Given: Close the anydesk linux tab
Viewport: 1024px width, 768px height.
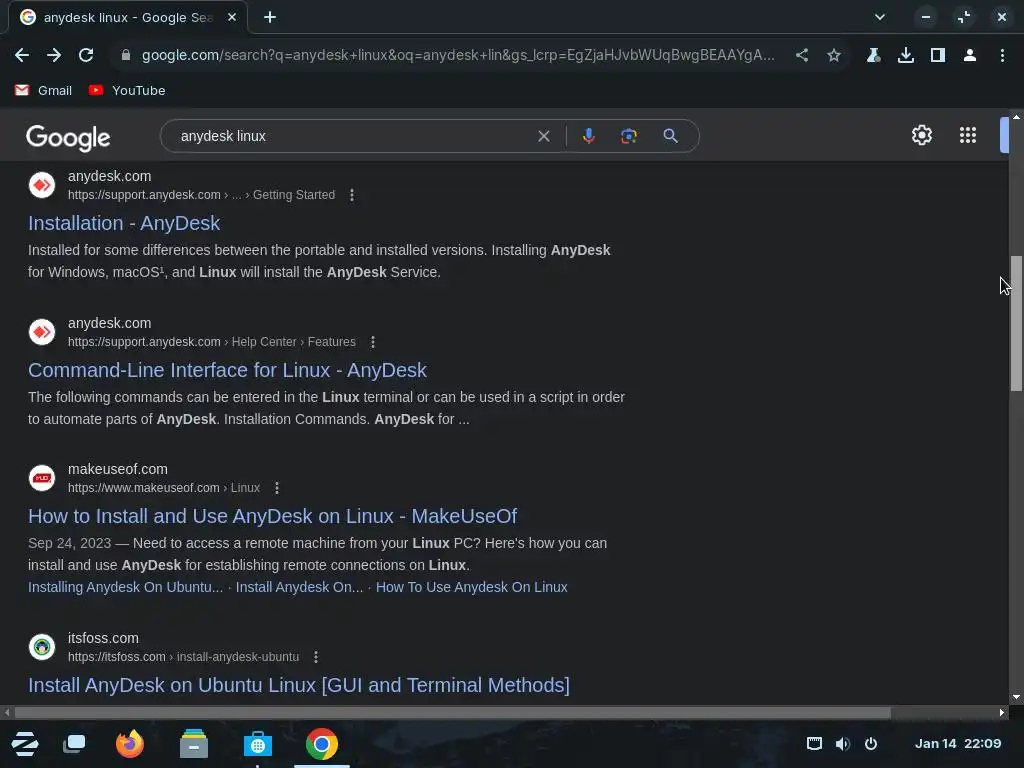Looking at the screenshot, I should click(232, 18).
